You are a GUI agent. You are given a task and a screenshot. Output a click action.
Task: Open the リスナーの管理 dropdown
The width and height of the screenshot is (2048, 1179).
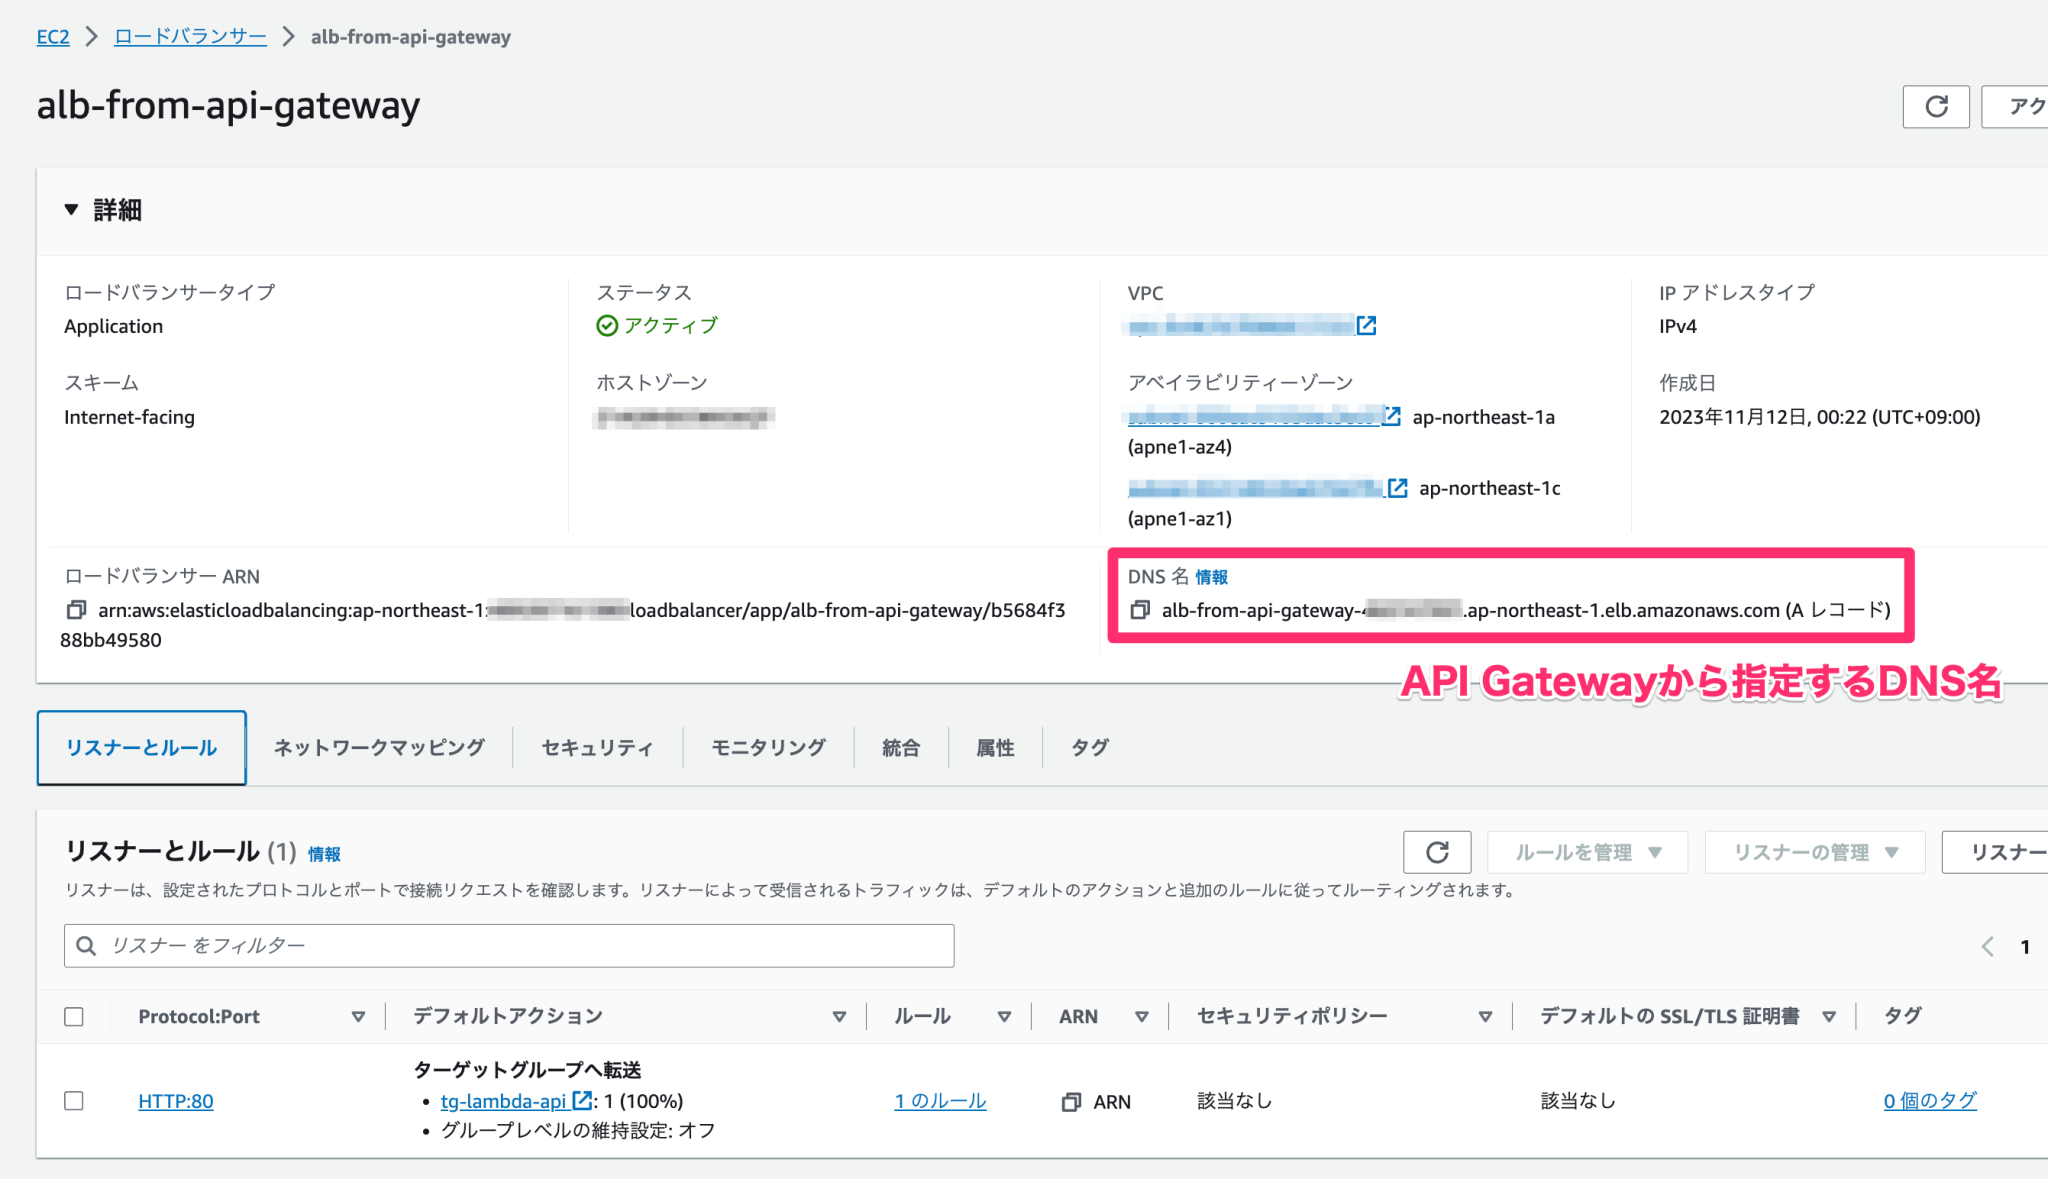pos(1813,852)
